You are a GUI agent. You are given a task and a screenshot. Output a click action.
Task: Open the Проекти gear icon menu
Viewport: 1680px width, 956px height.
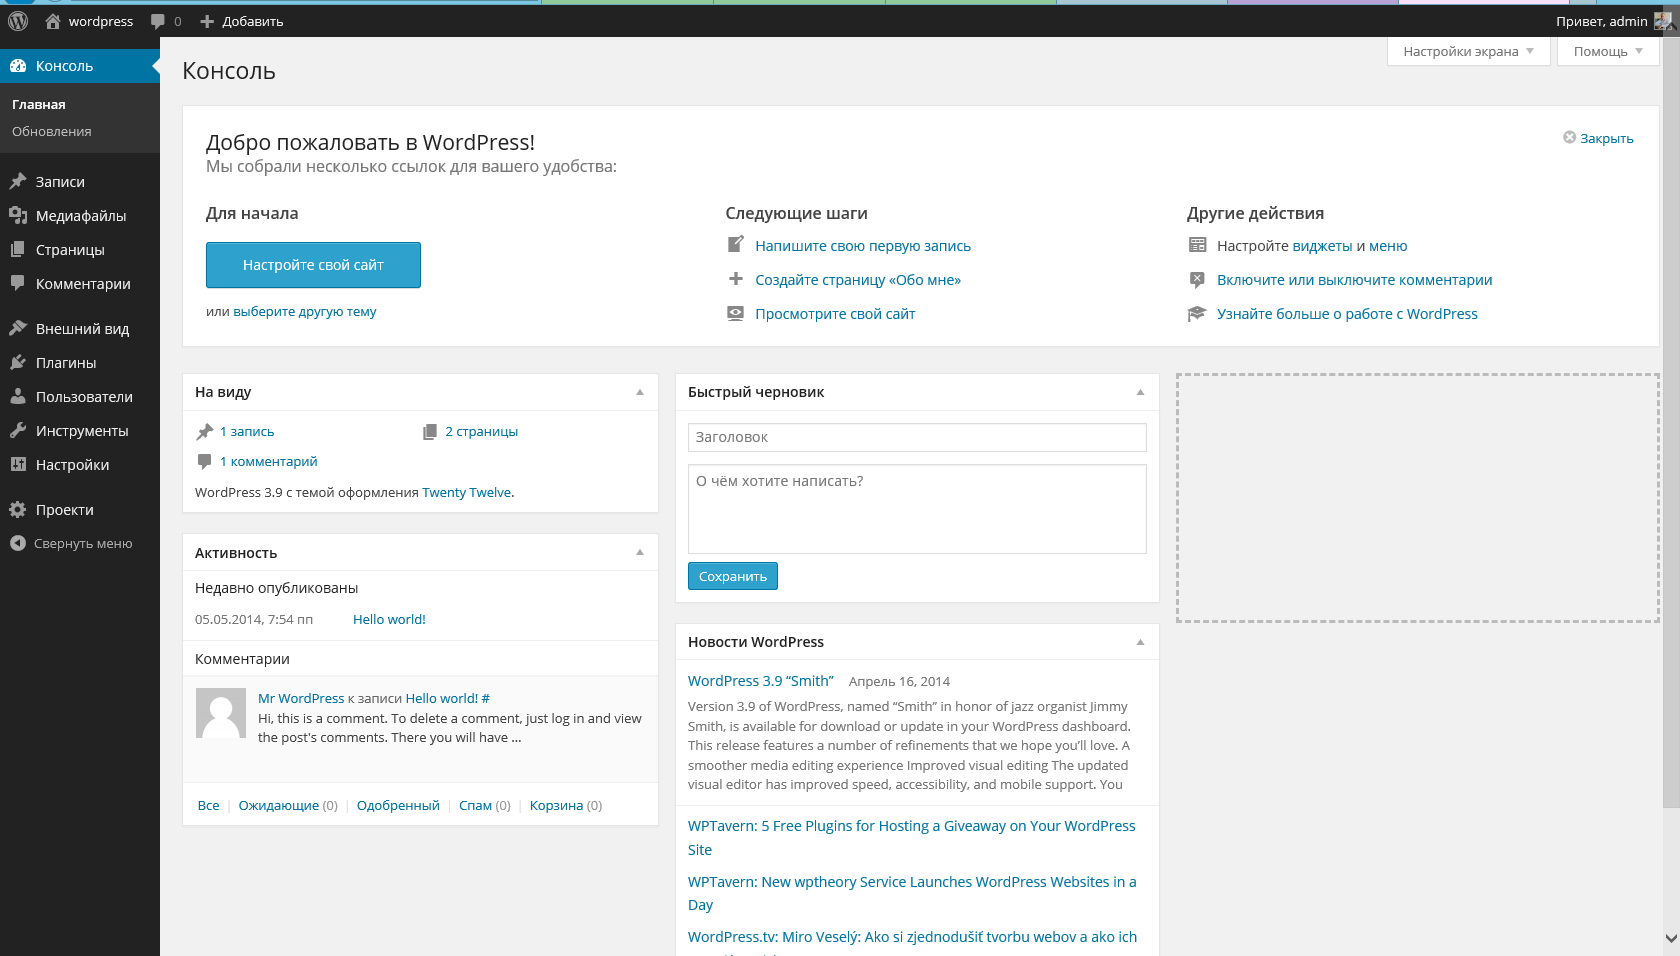(x=18, y=510)
